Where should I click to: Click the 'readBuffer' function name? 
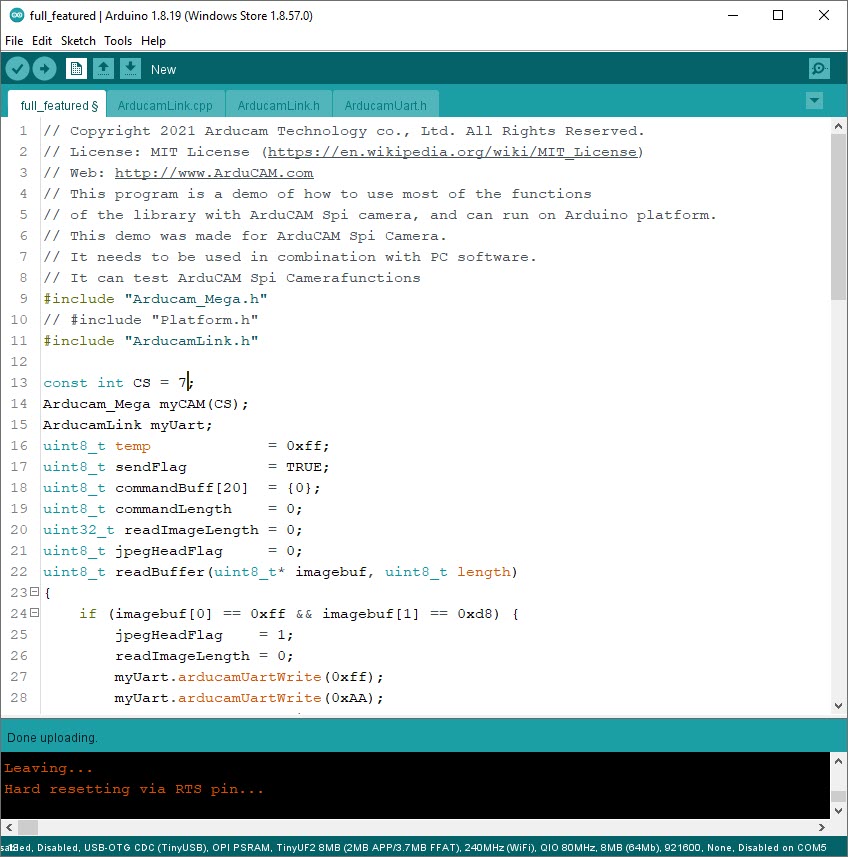point(160,572)
